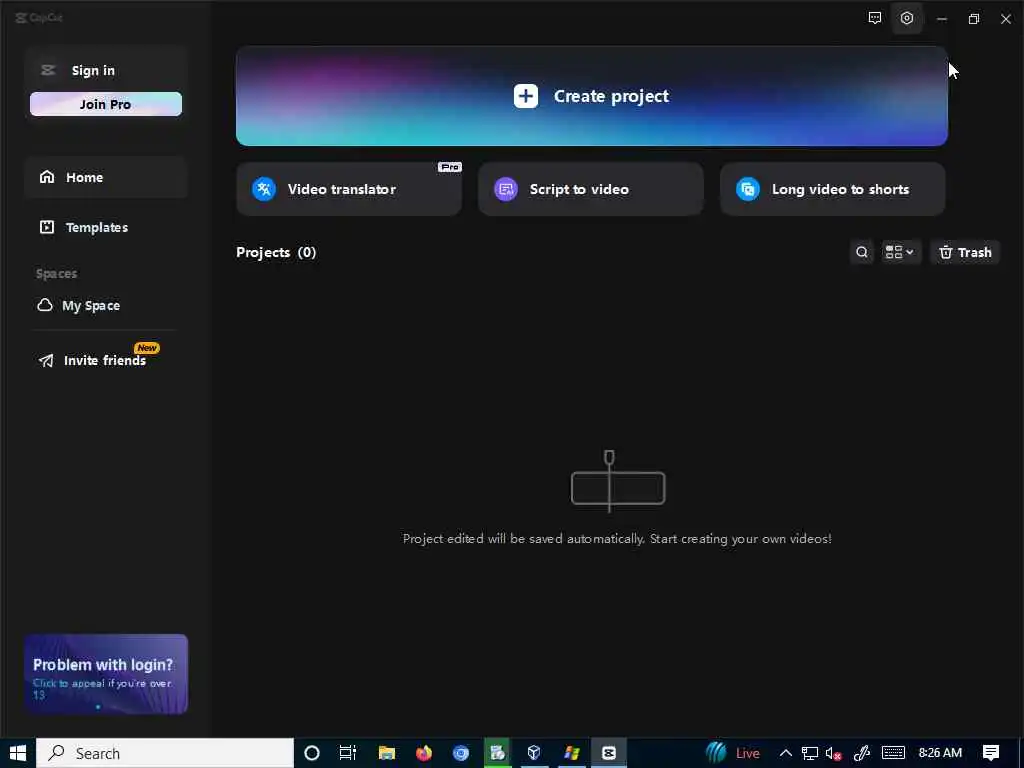Click the Problem with login banner

click(x=106, y=674)
